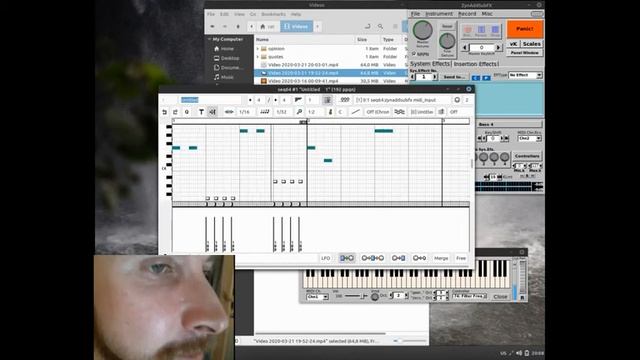Click the Master Volume knob
The width and height of the screenshot is (640, 360).
point(422,30)
